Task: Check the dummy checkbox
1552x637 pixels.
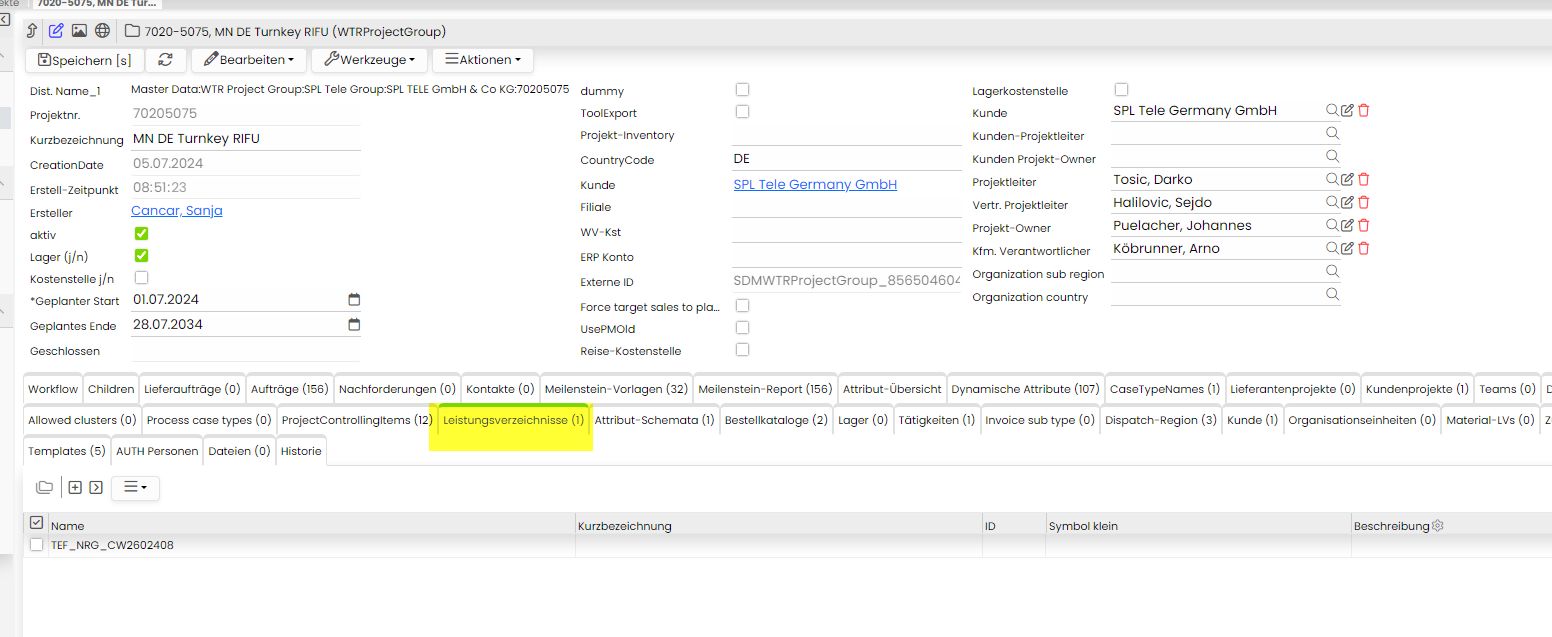Action: click(742, 89)
